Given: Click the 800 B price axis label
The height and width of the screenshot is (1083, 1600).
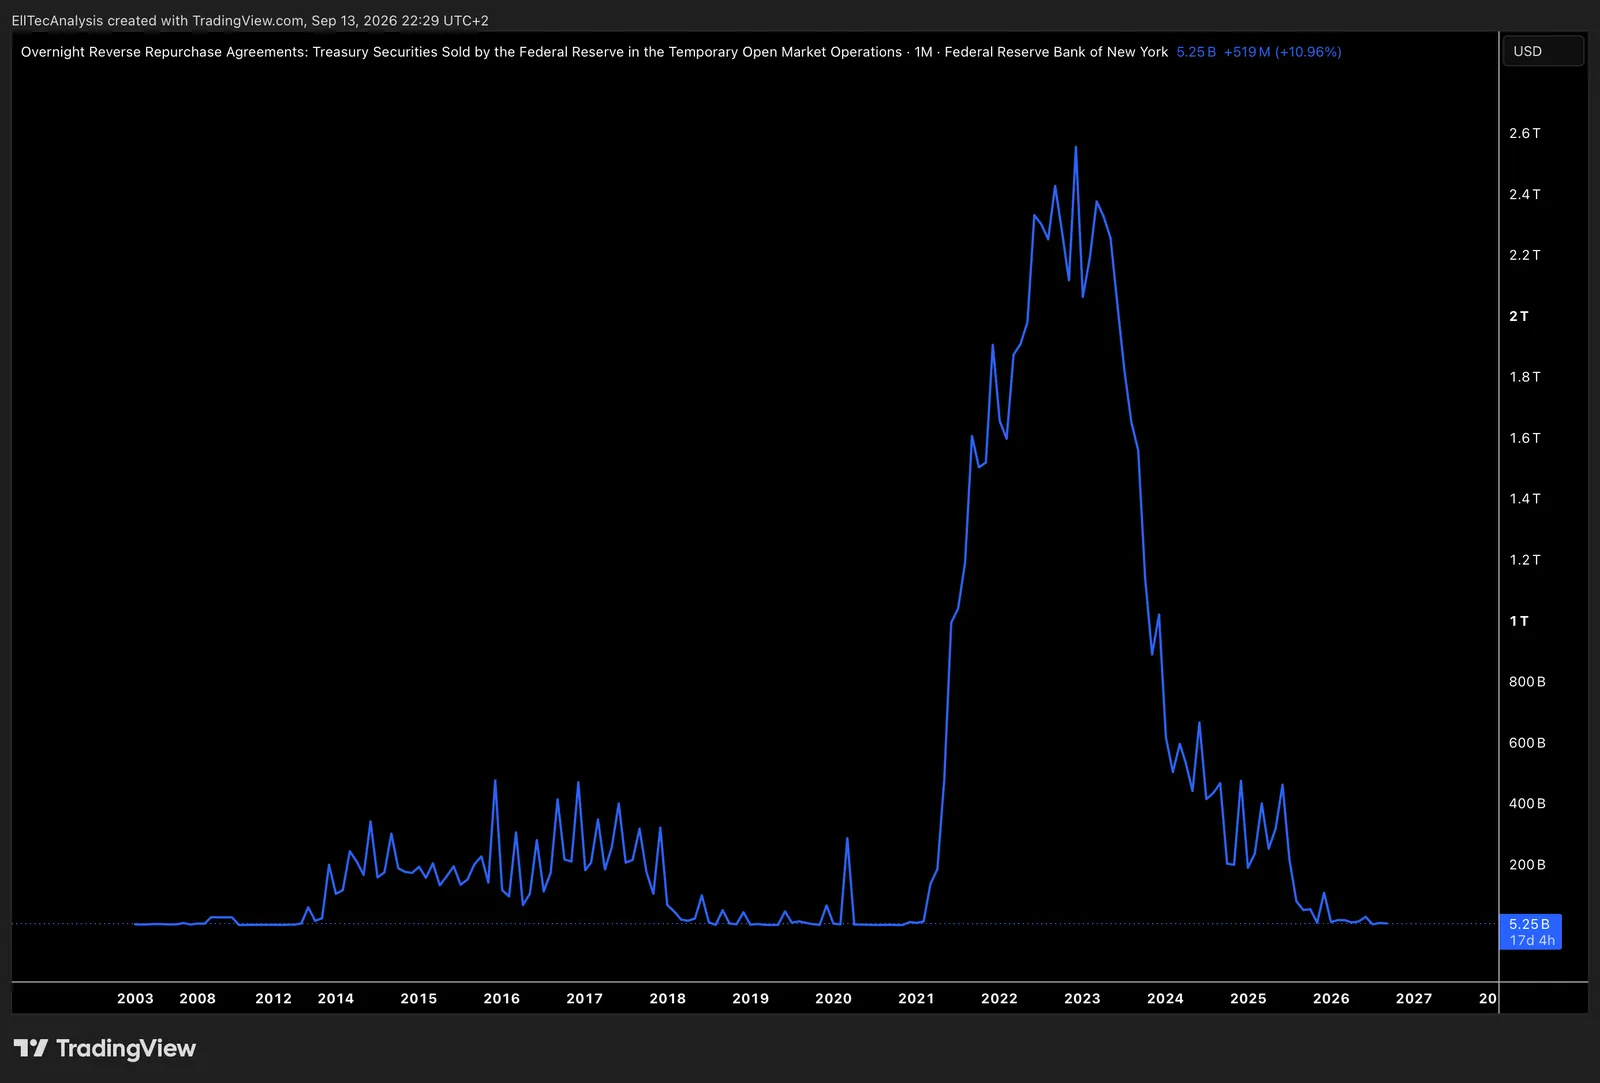Looking at the screenshot, I should click(x=1527, y=682).
